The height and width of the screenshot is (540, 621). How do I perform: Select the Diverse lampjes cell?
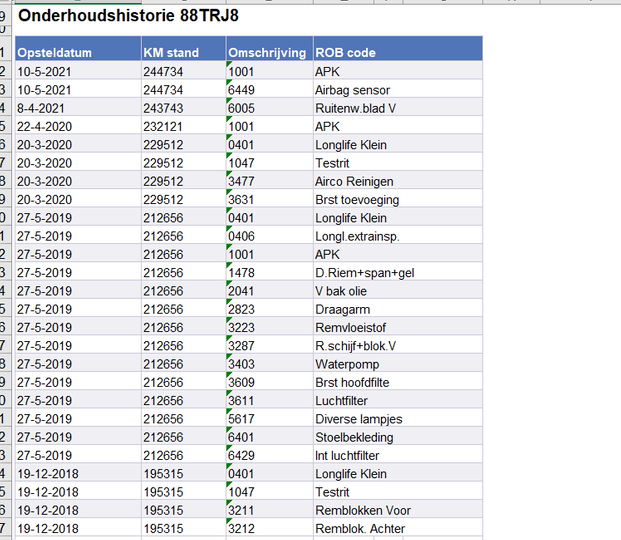398,419
